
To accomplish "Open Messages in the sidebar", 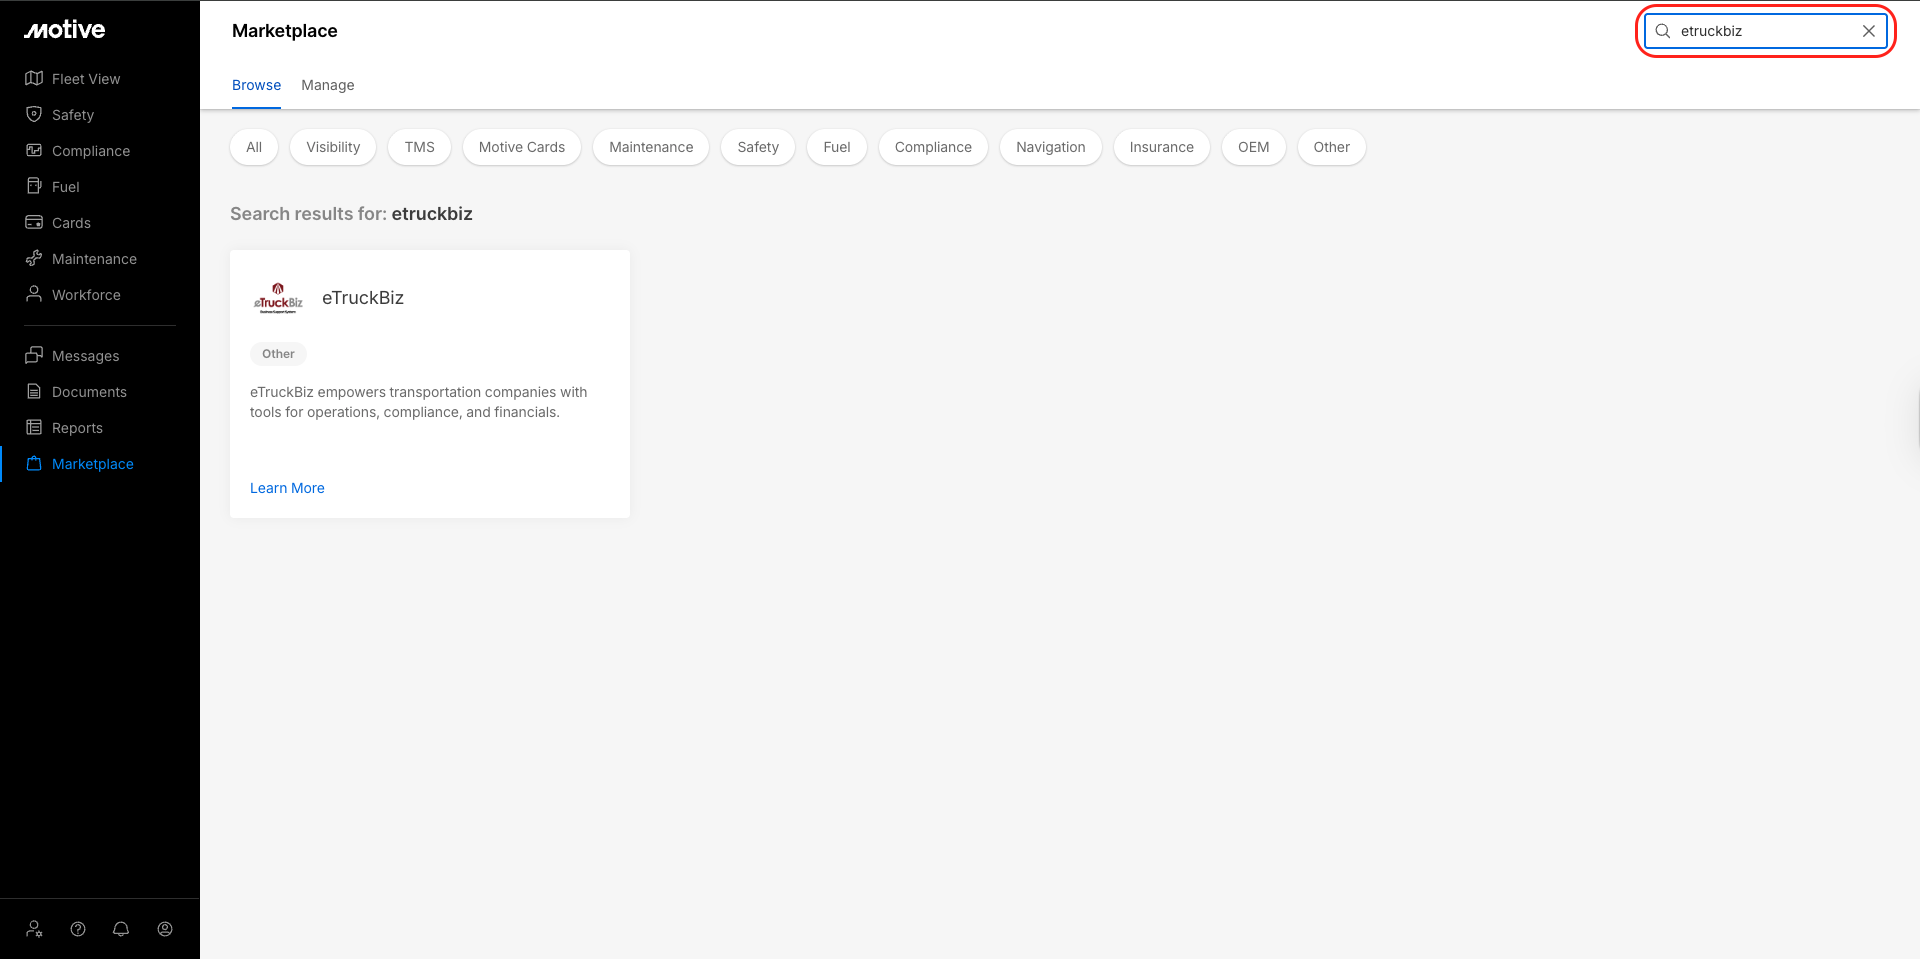I will pos(86,356).
